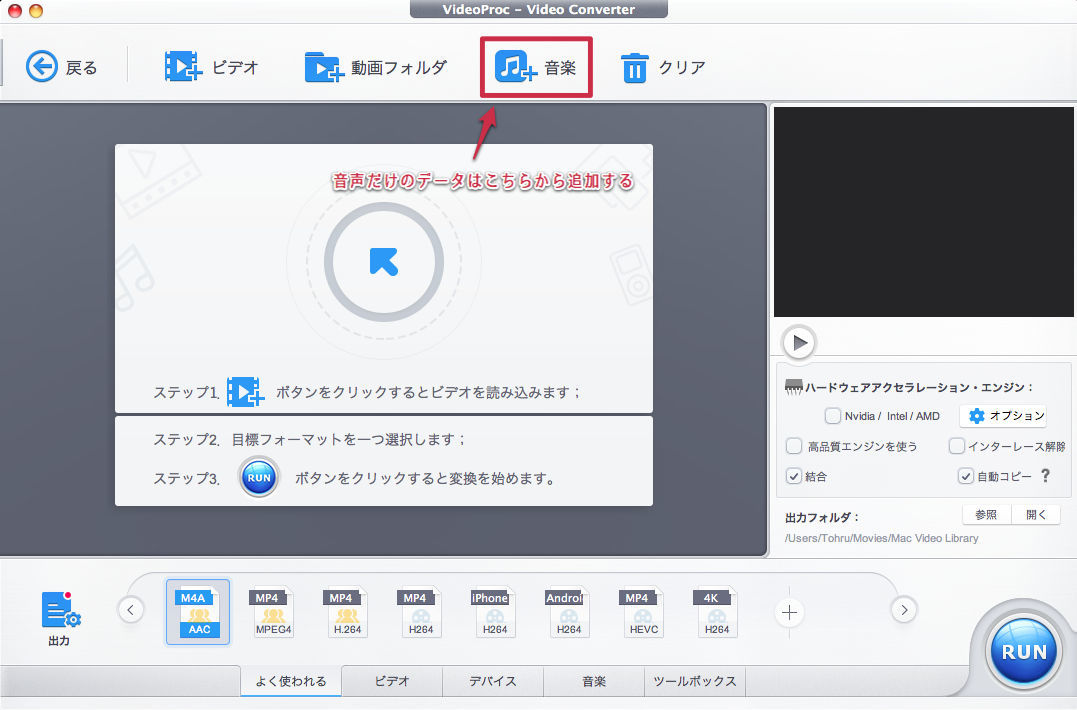Enable 高品質エンジンを使う checkbox
This screenshot has height=710, width=1077.
[x=794, y=446]
